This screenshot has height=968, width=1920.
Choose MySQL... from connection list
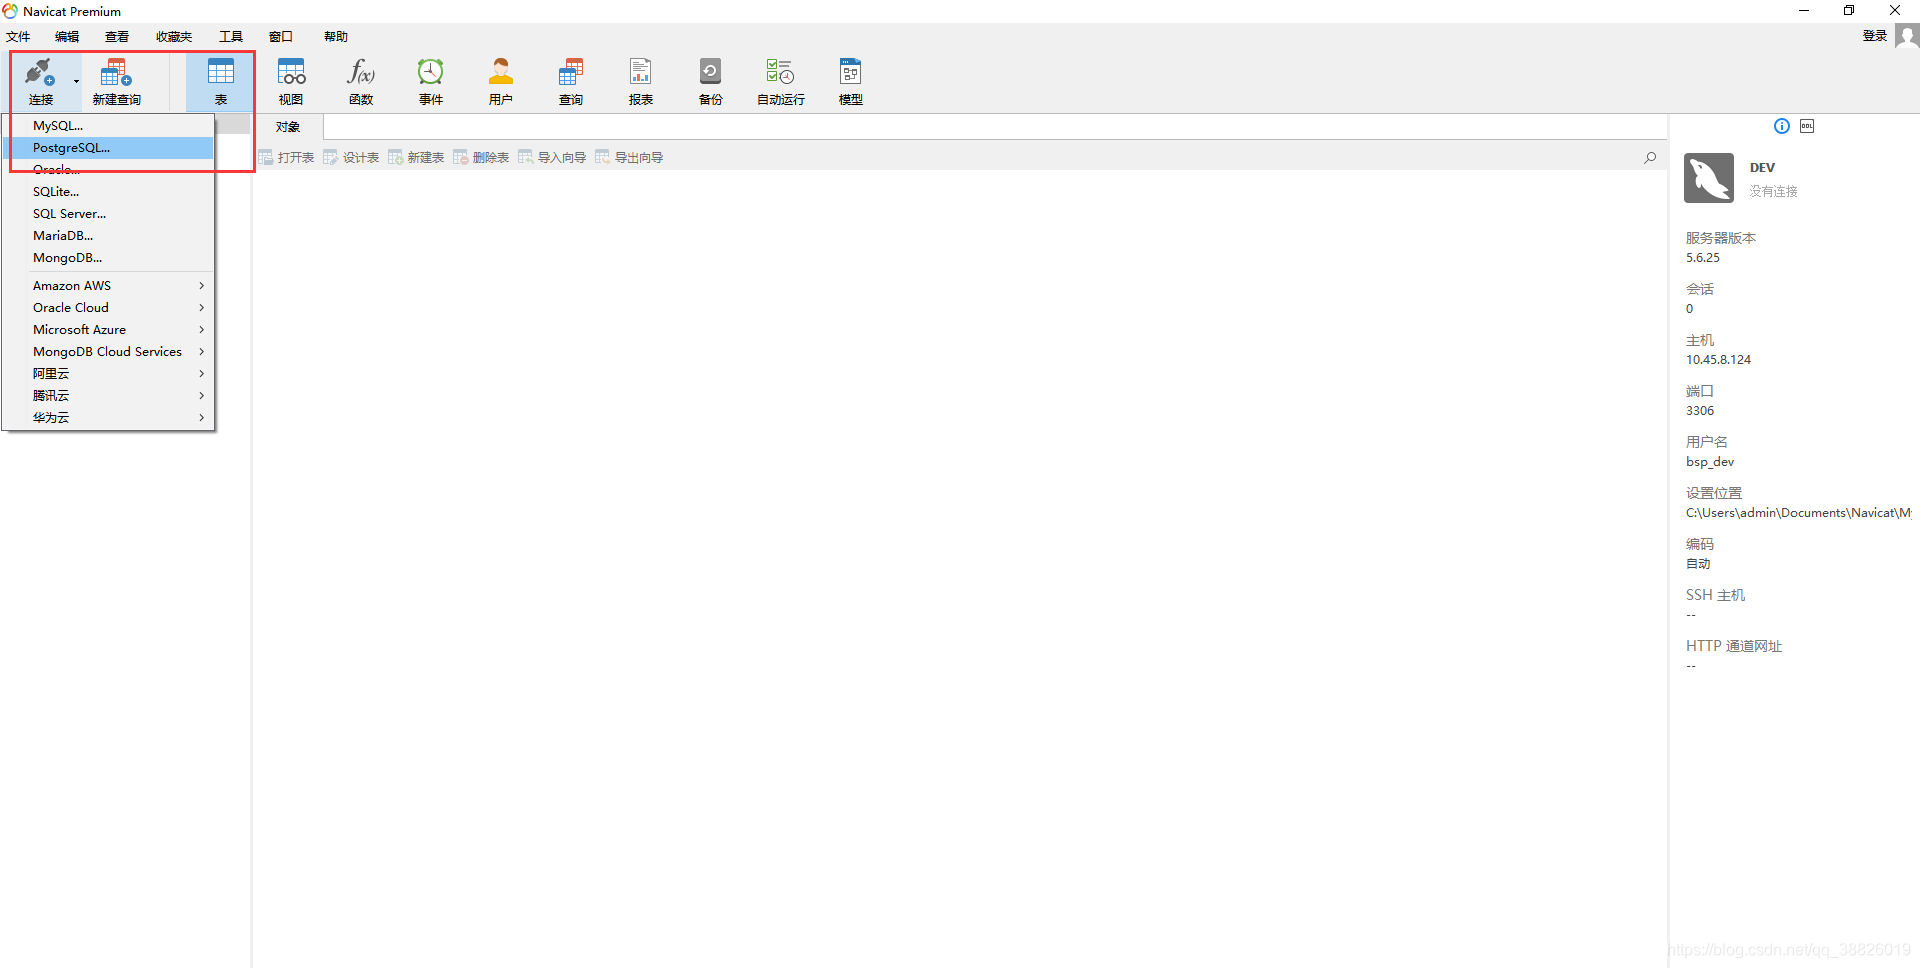pyautogui.click(x=108, y=126)
